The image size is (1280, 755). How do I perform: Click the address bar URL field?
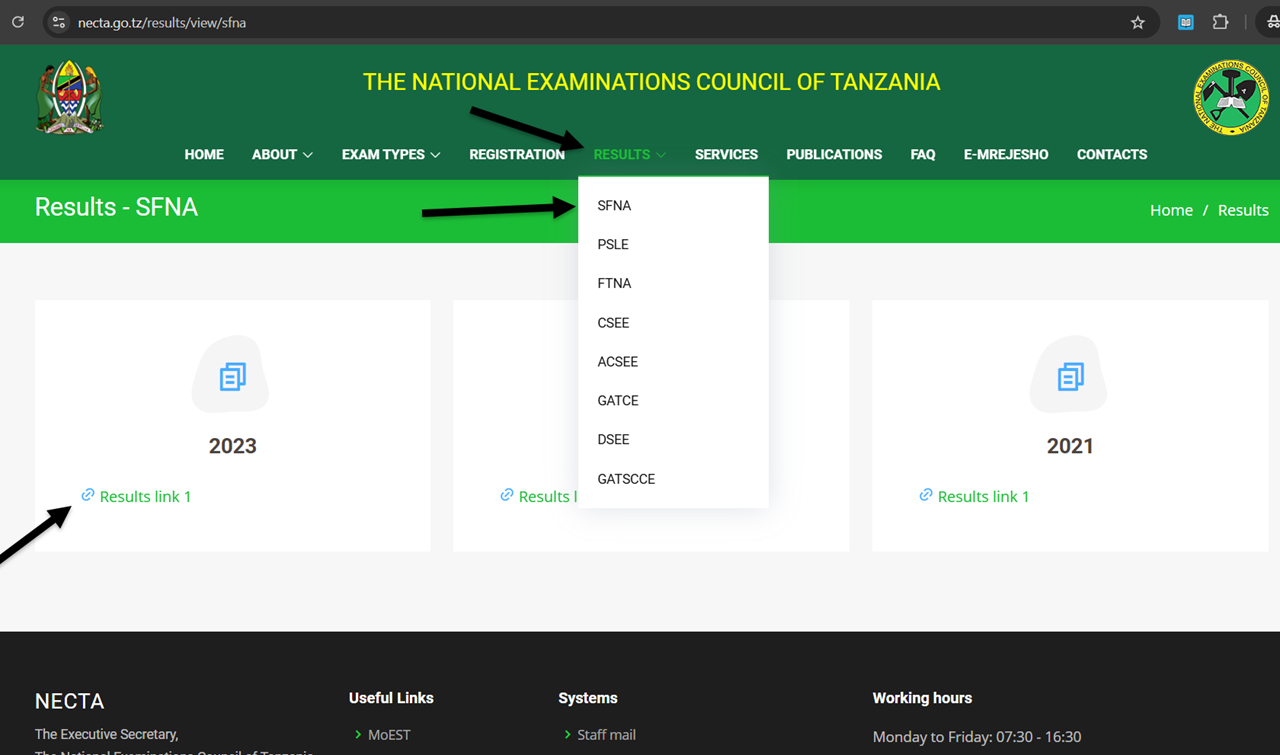[x=600, y=22]
